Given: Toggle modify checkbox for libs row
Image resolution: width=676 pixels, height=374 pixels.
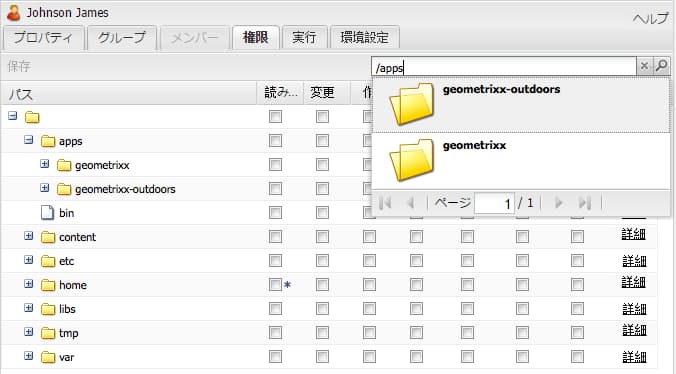Looking at the screenshot, I should click(322, 309).
